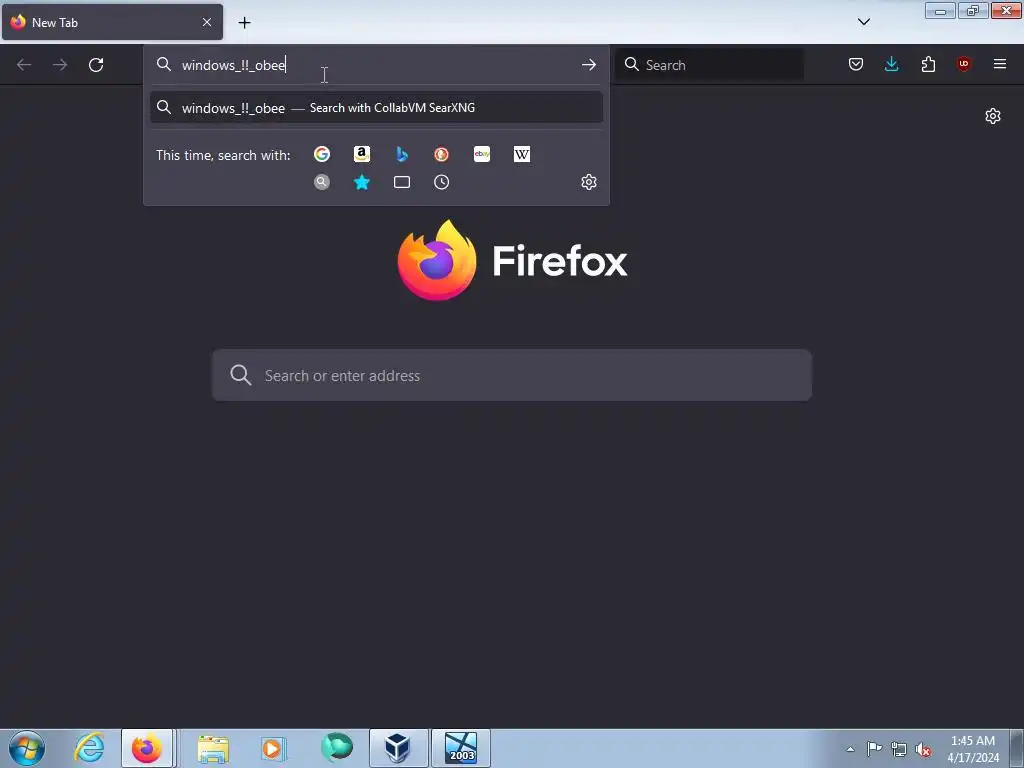Focus the 'Search or enter address' page field
The image size is (1024, 768).
click(511, 376)
